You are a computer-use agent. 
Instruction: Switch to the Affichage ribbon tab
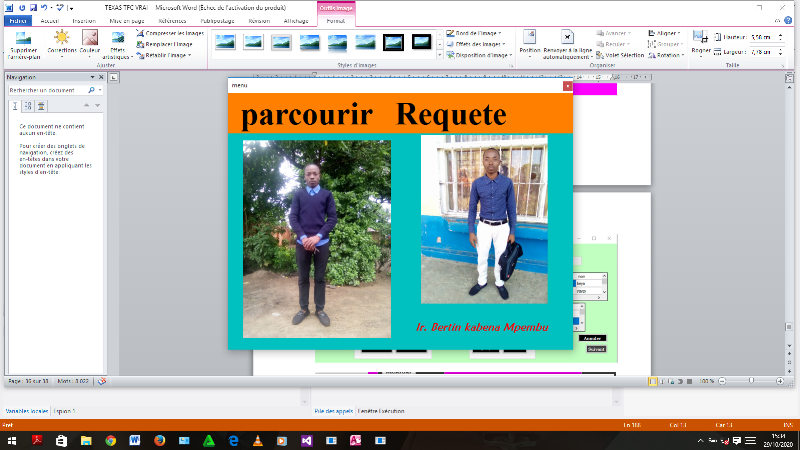(296, 20)
